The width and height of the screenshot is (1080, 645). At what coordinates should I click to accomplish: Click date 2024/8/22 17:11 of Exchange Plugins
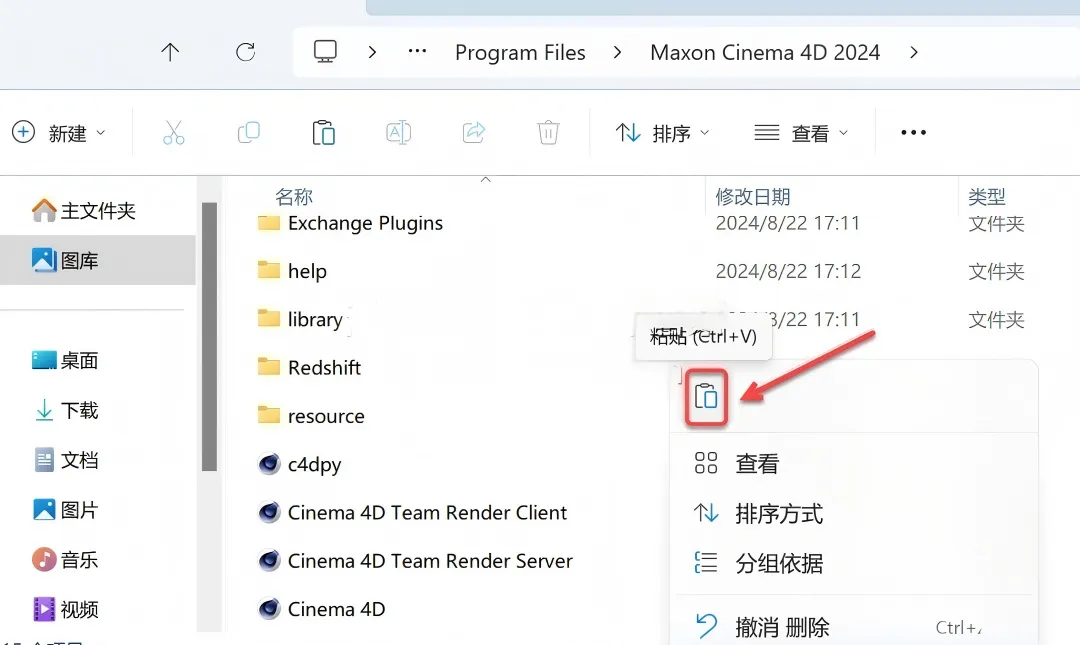point(788,223)
